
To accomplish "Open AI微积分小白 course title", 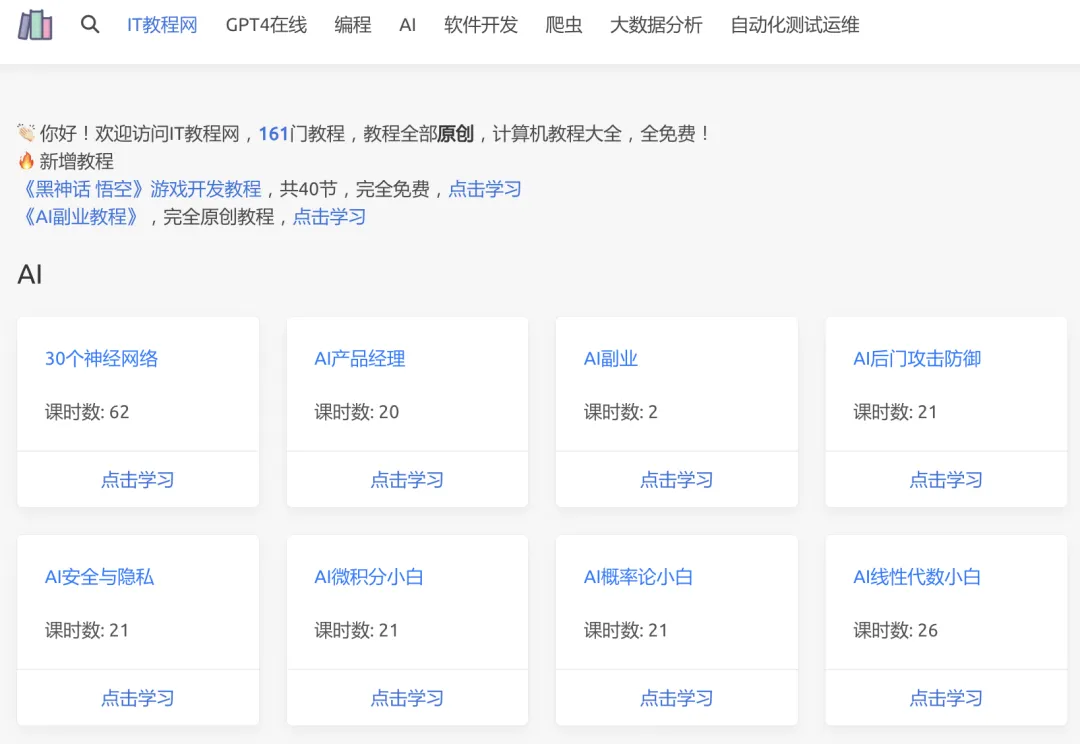I will tap(368, 577).
